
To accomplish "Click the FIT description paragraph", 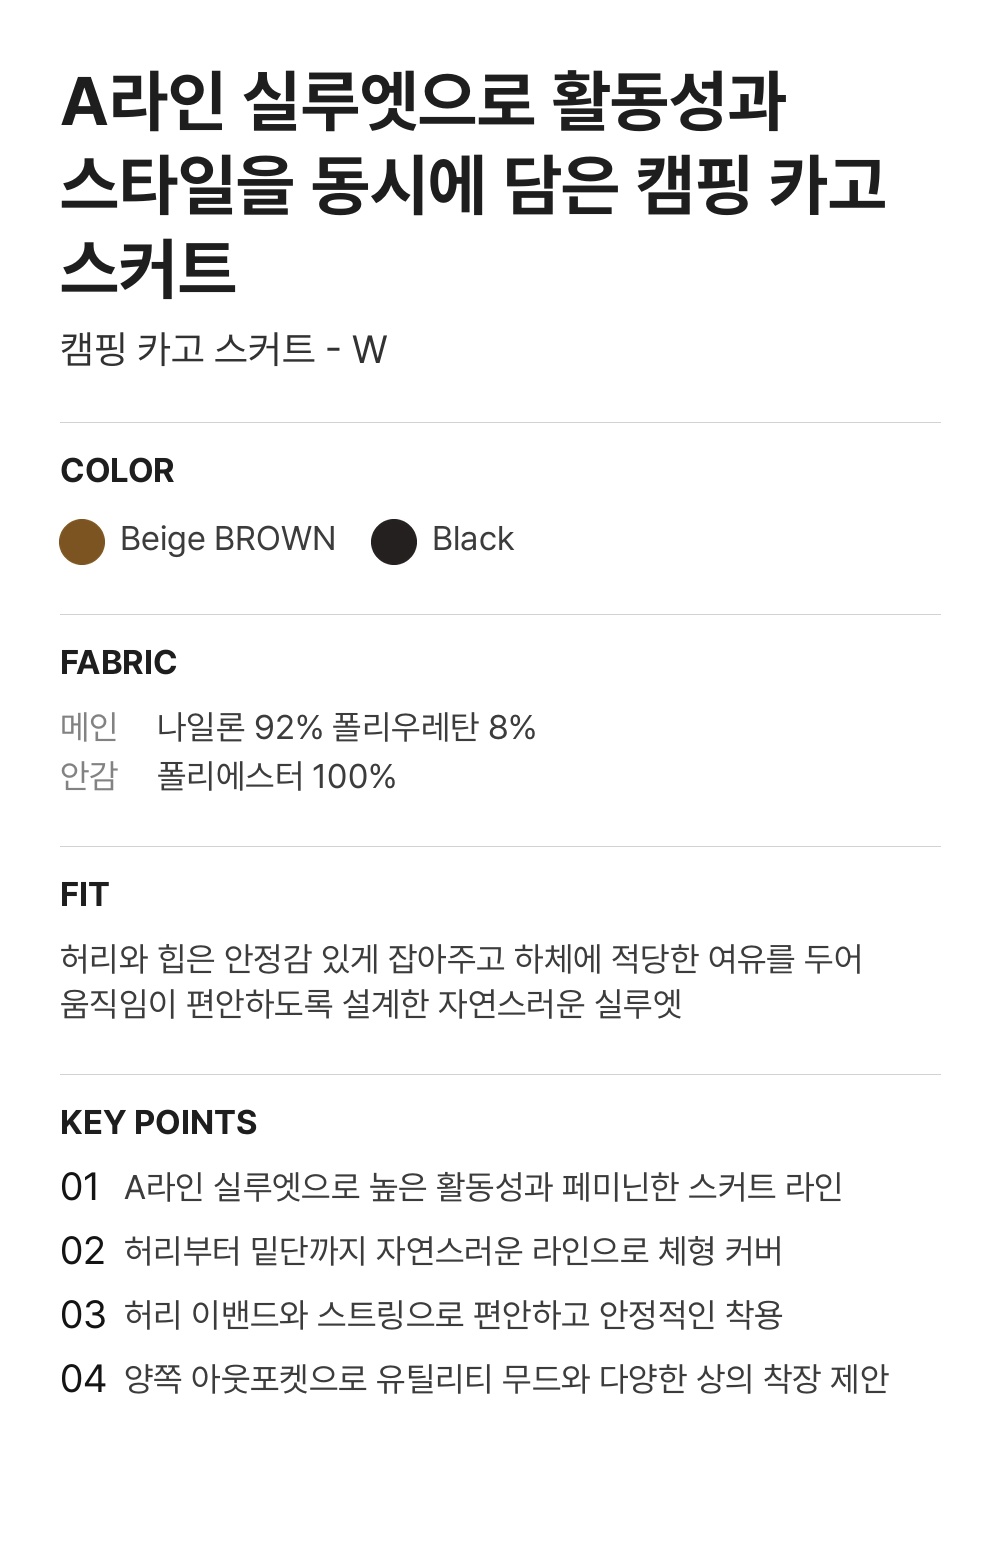I will click(461, 981).
